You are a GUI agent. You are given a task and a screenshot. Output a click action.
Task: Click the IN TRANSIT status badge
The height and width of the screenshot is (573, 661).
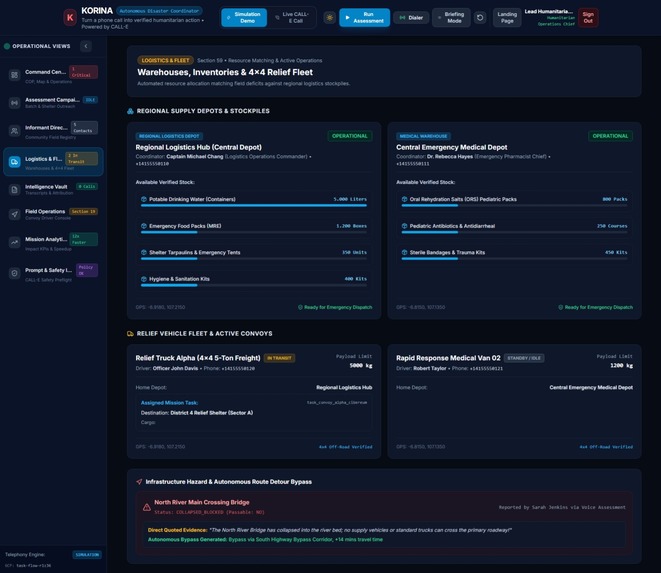tap(279, 358)
